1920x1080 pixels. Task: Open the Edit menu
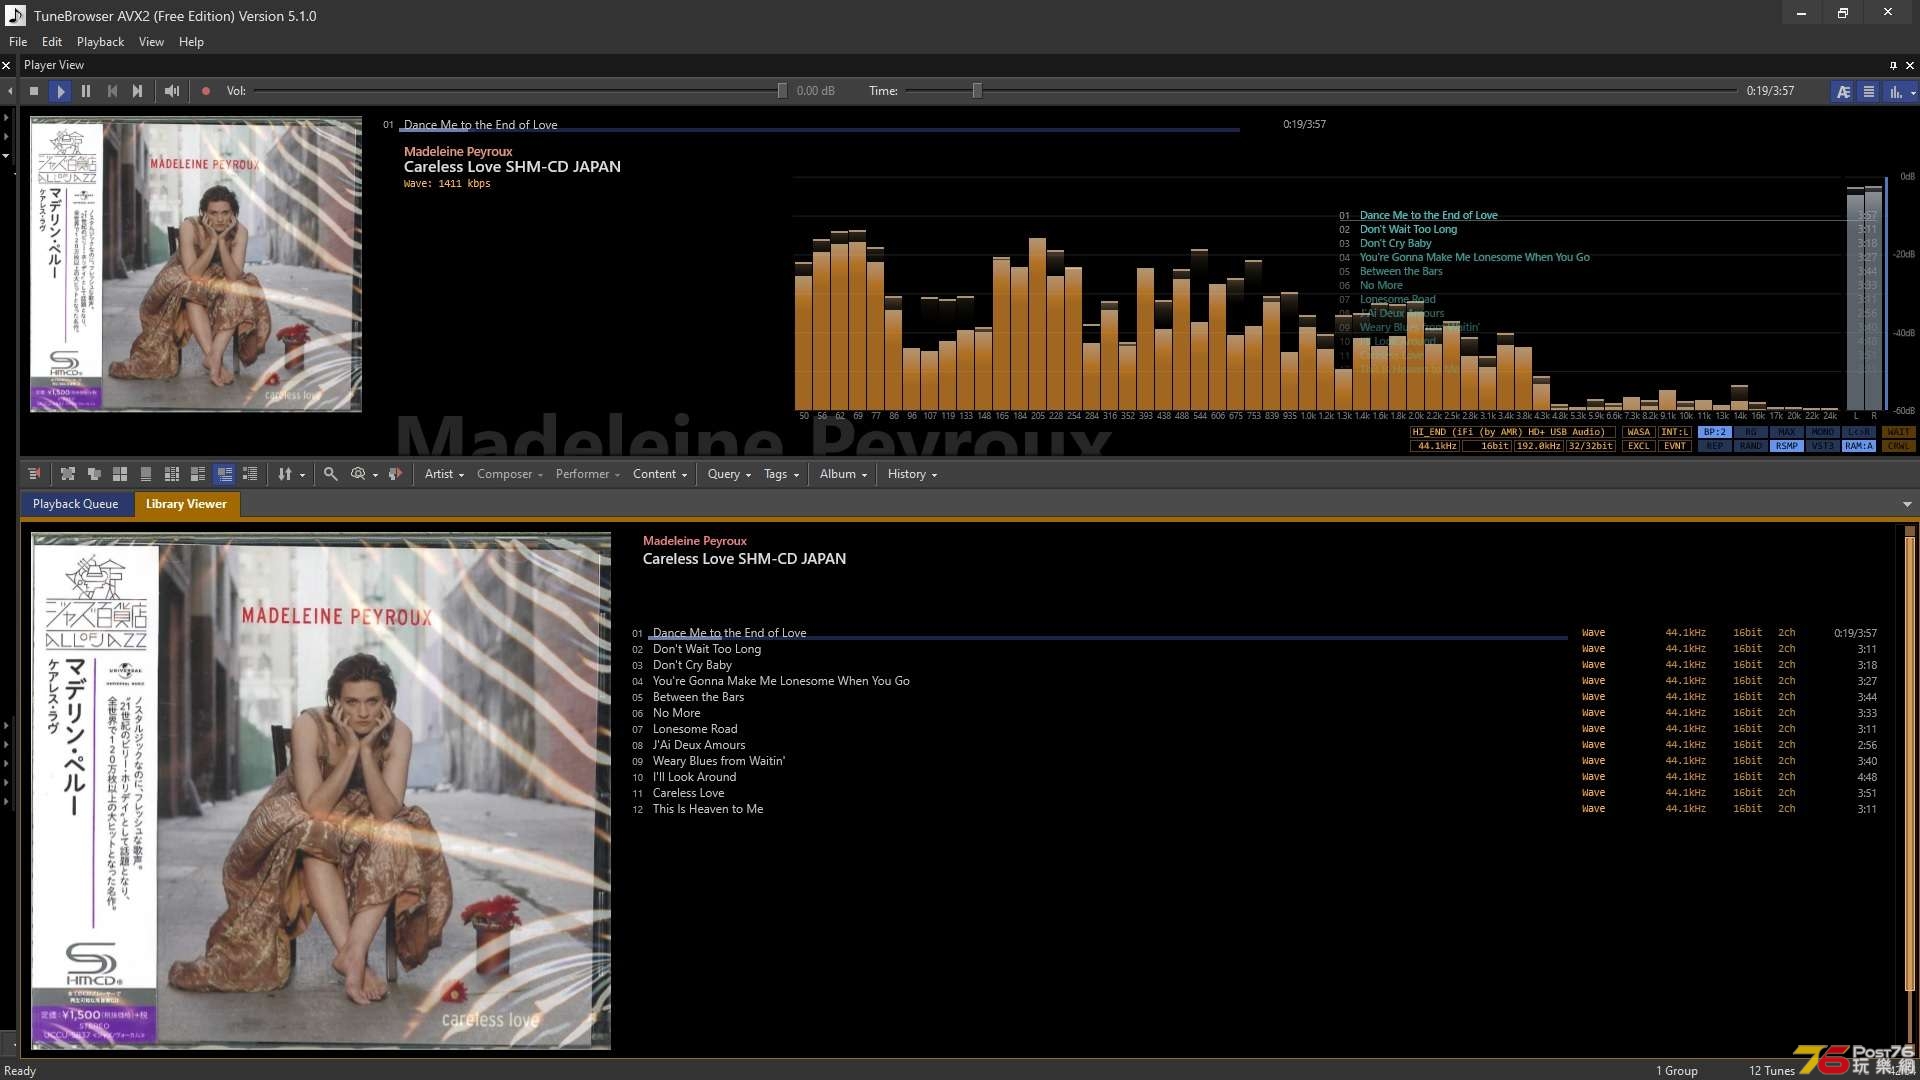tap(52, 42)
